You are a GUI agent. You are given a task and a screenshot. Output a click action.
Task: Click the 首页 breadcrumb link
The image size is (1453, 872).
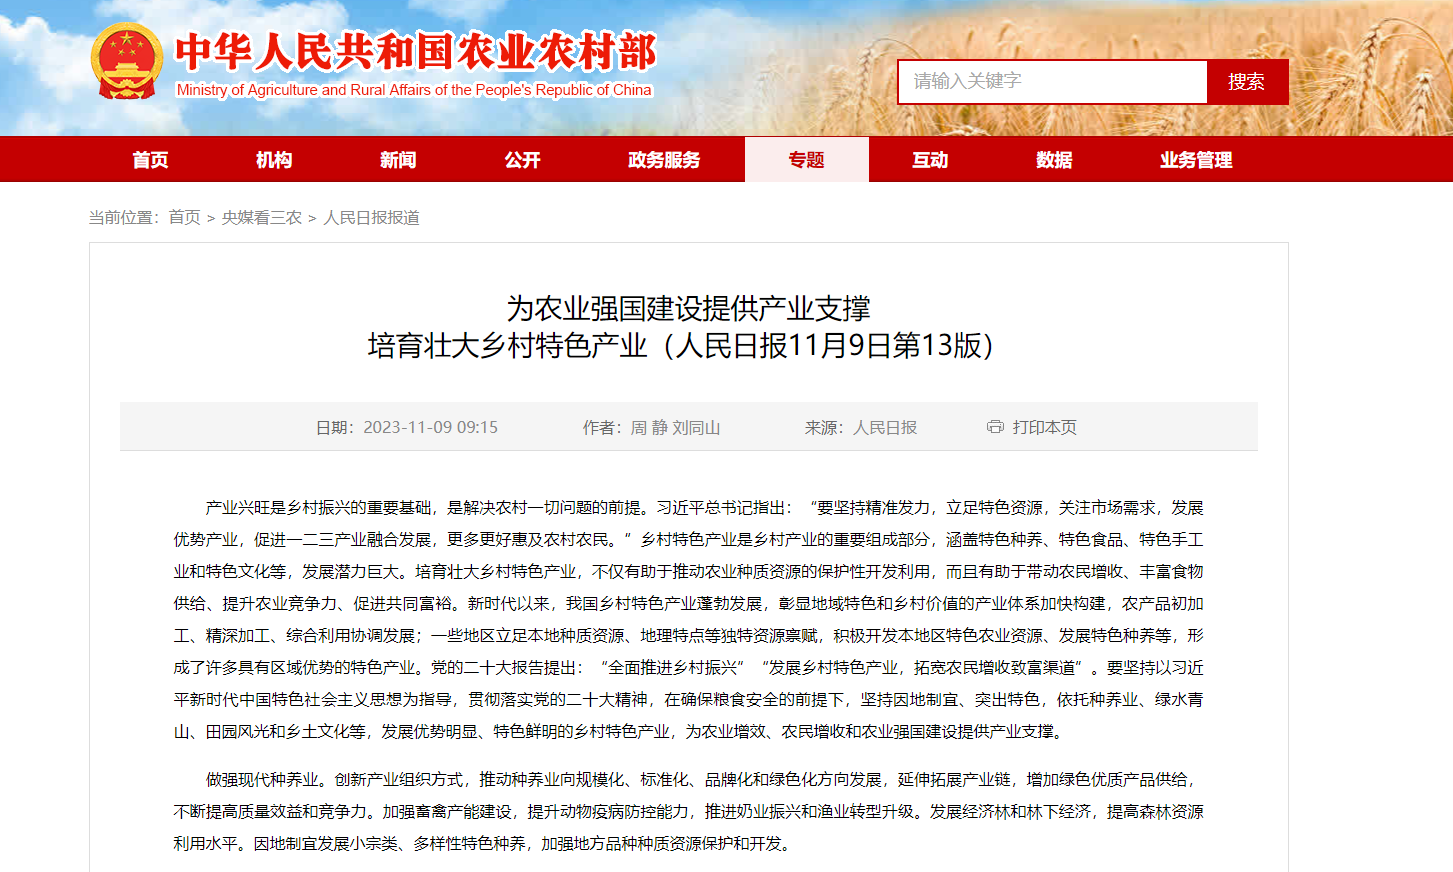(x=184, y=218)
